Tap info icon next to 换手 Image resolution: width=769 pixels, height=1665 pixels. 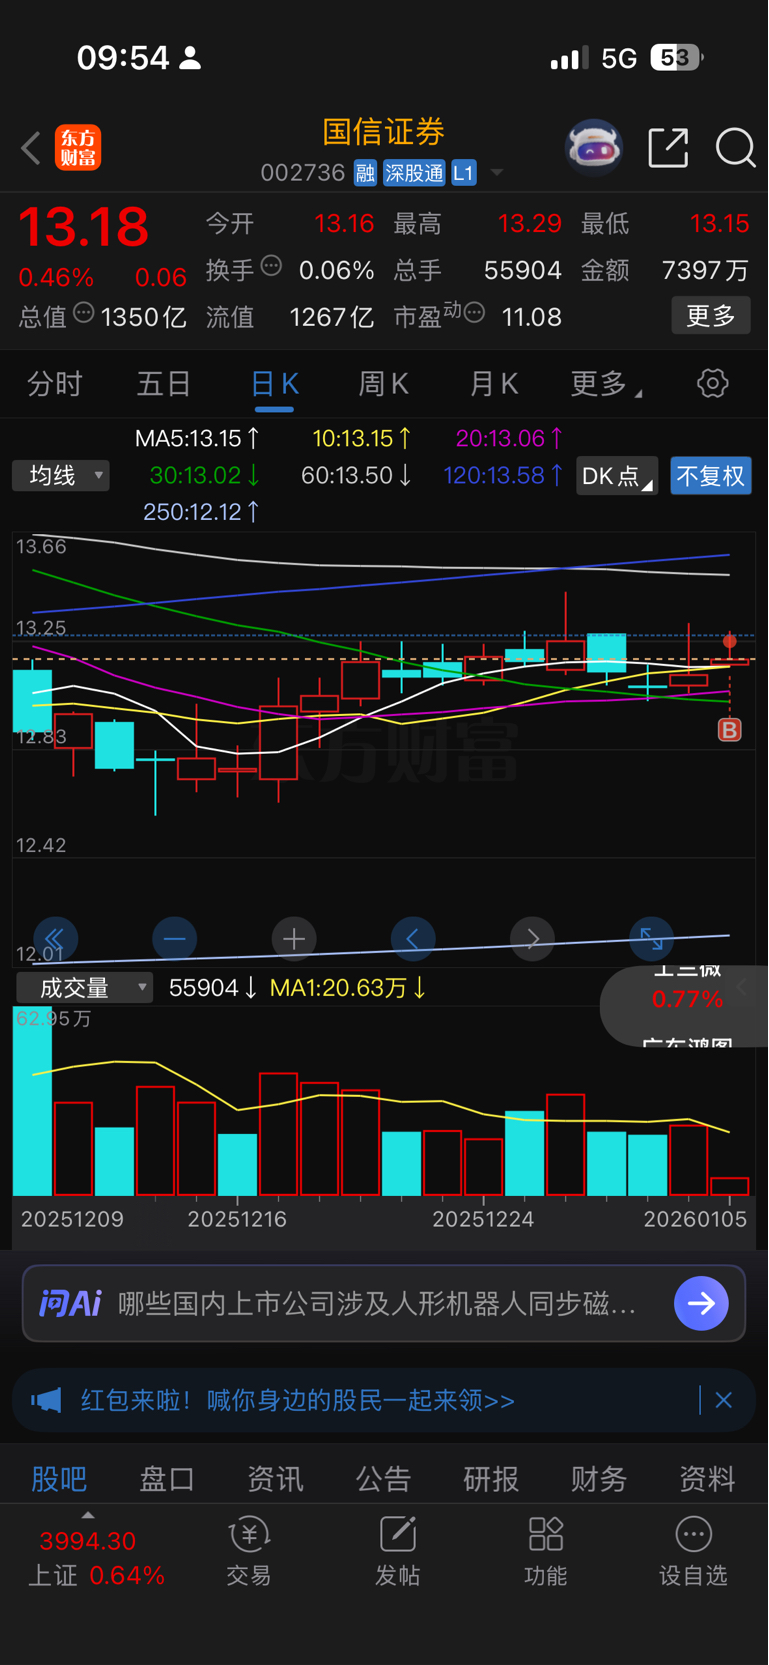[x=271, y=266]
